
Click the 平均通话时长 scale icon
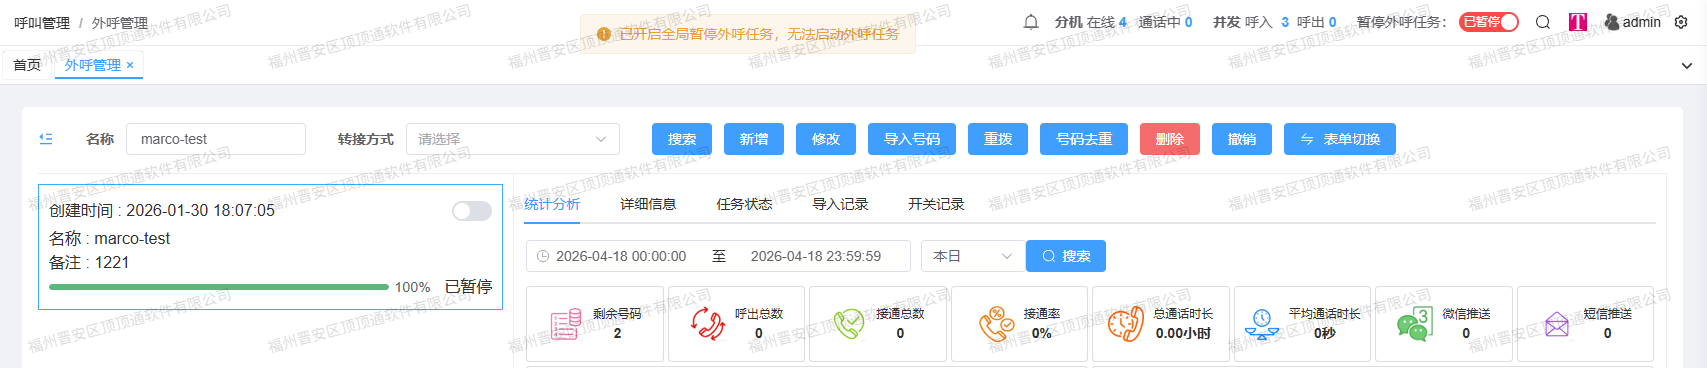[x=1262, y=324]
